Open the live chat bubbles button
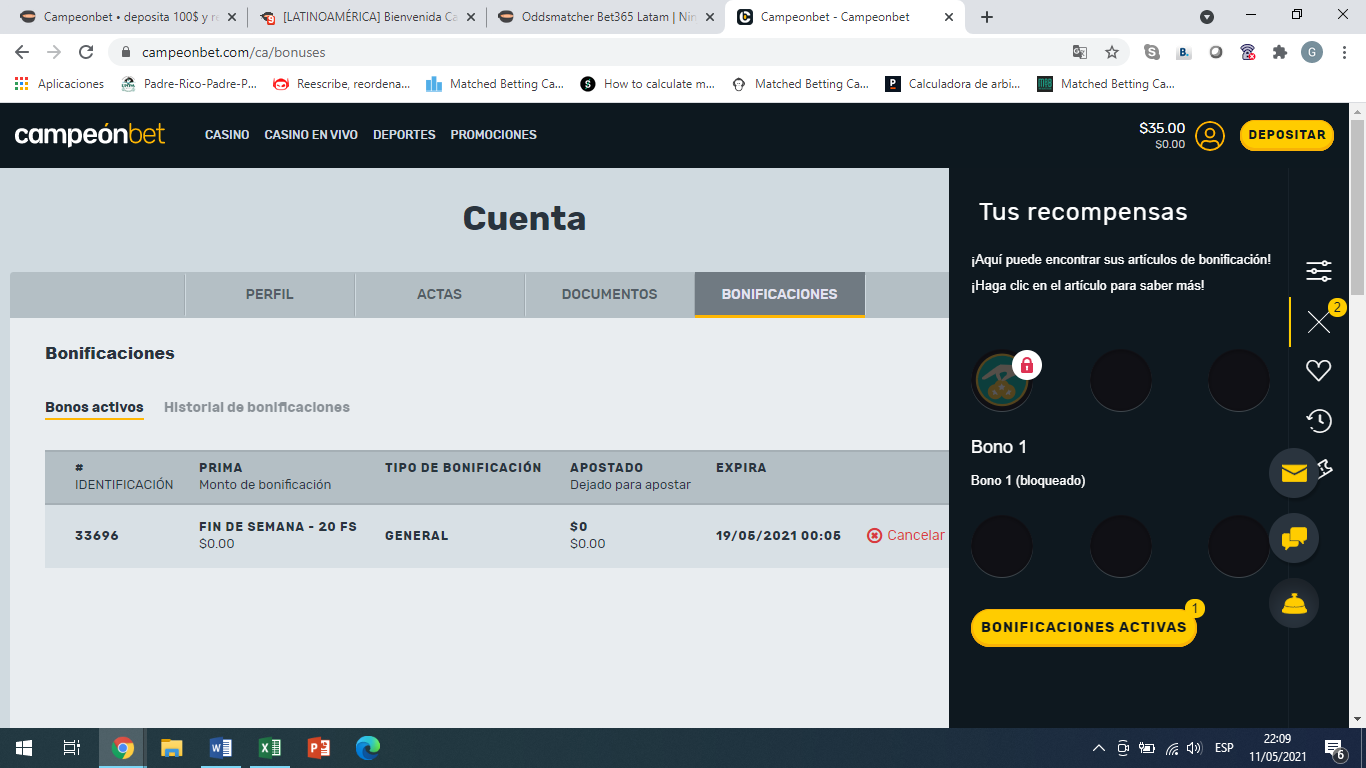 click(x=1294, y=538)
